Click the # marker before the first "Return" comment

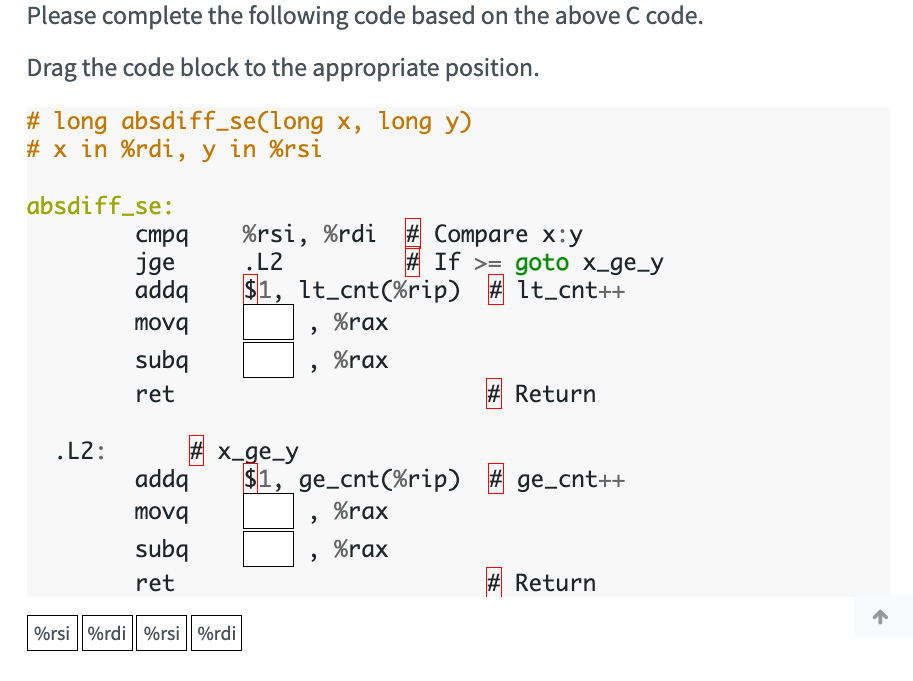(x=492, y=394)
